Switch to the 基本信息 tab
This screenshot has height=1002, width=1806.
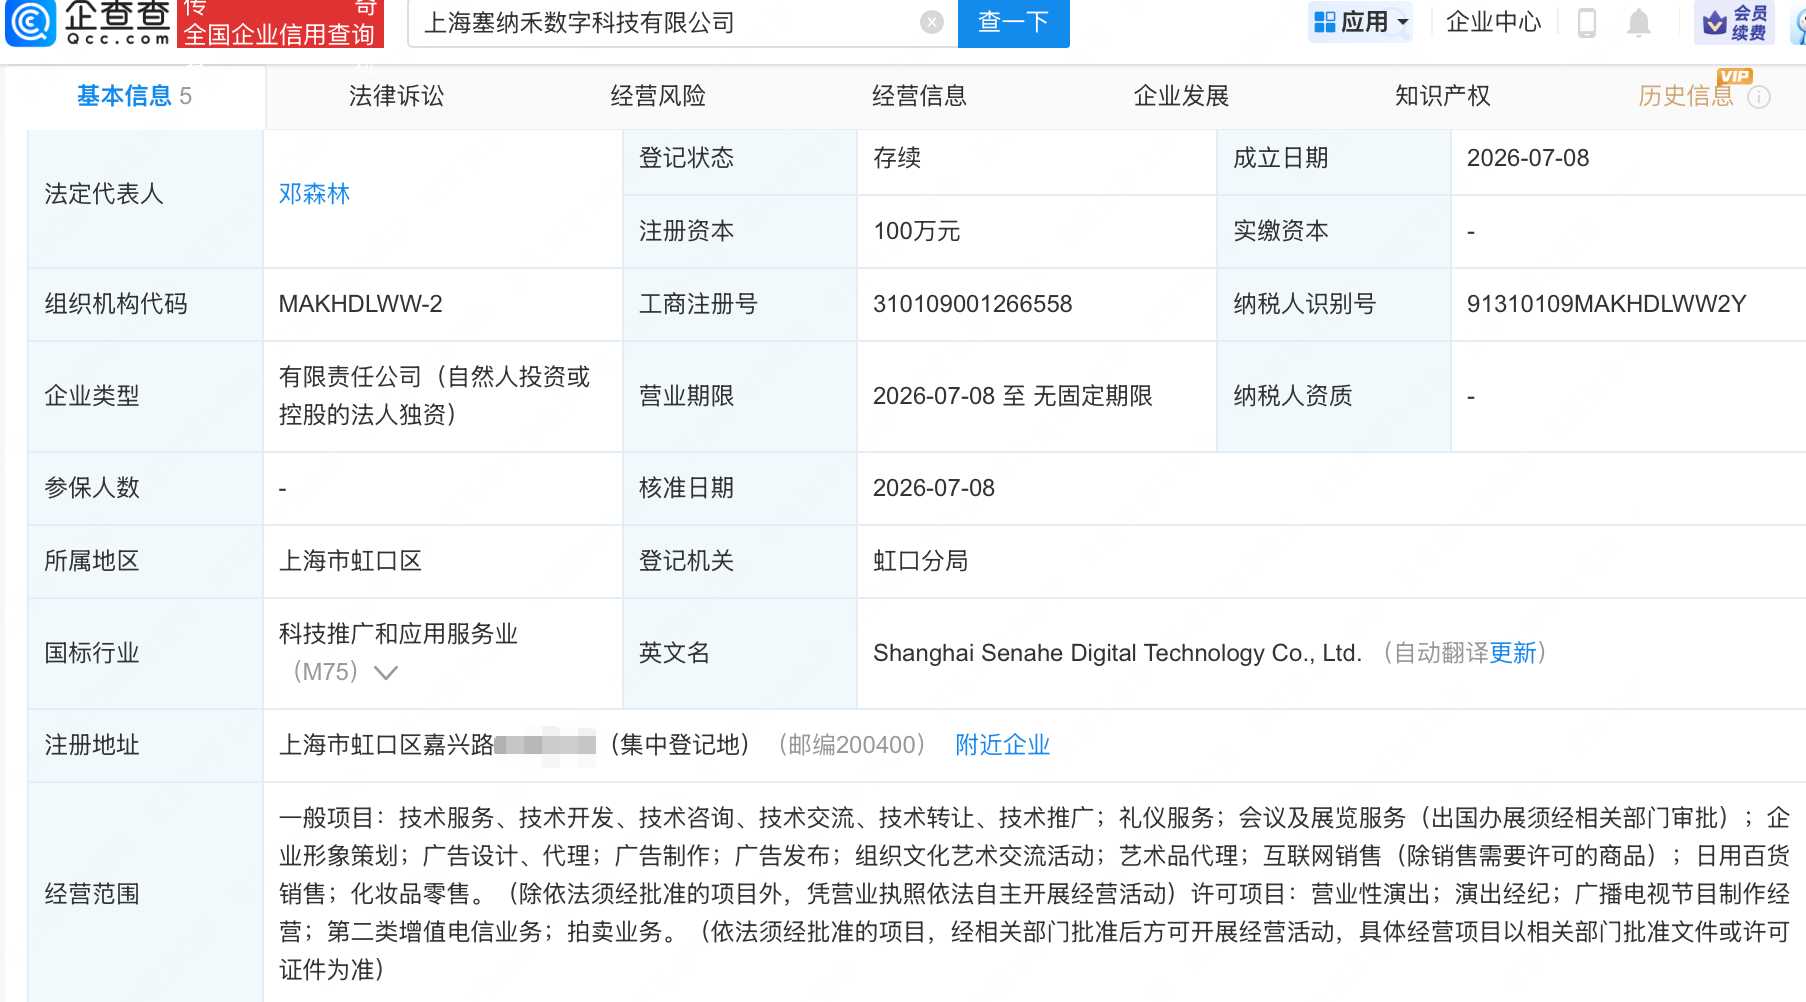pyautogui.click(x=134, y=96)
